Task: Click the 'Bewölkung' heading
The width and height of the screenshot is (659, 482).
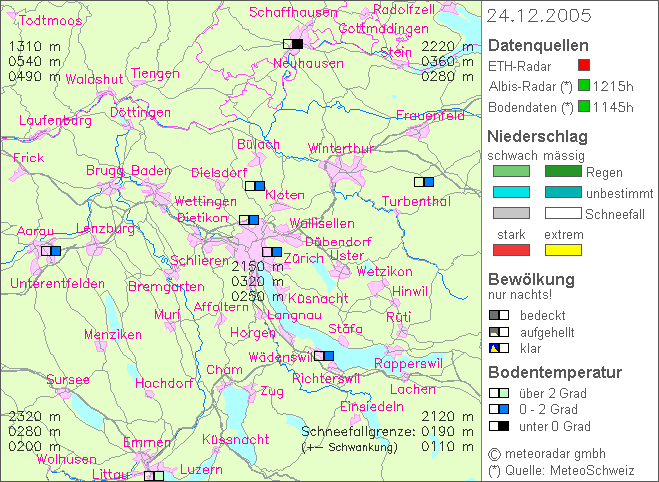Action: click(x=531, y=279)
